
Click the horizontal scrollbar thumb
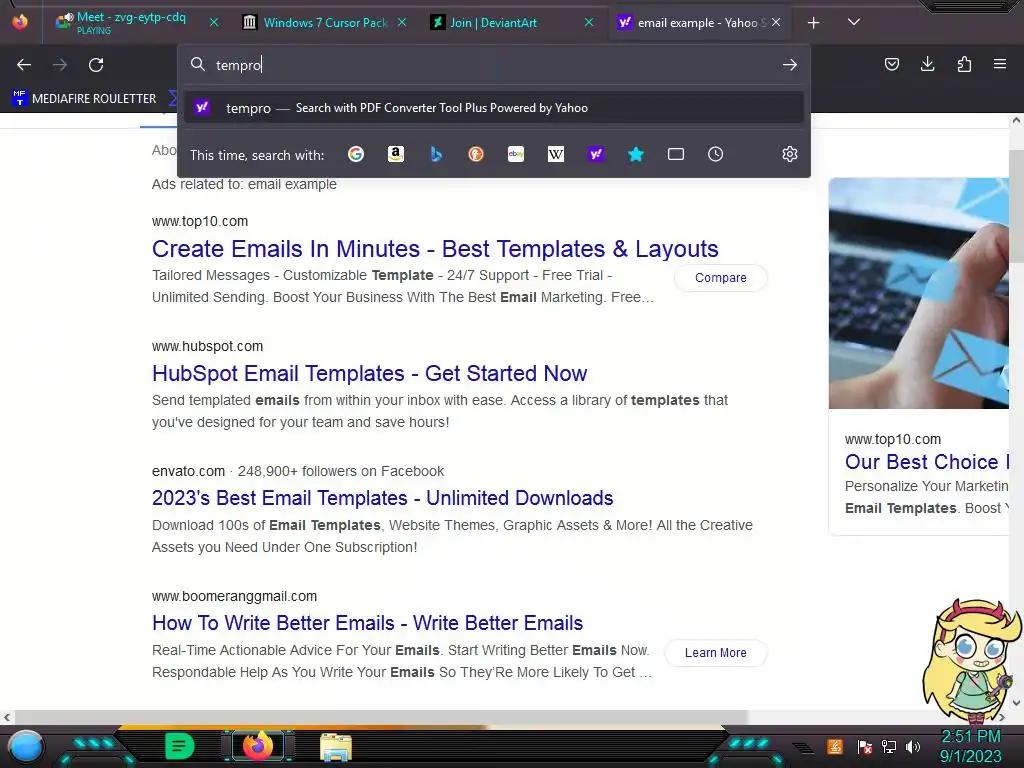(381, 718)
